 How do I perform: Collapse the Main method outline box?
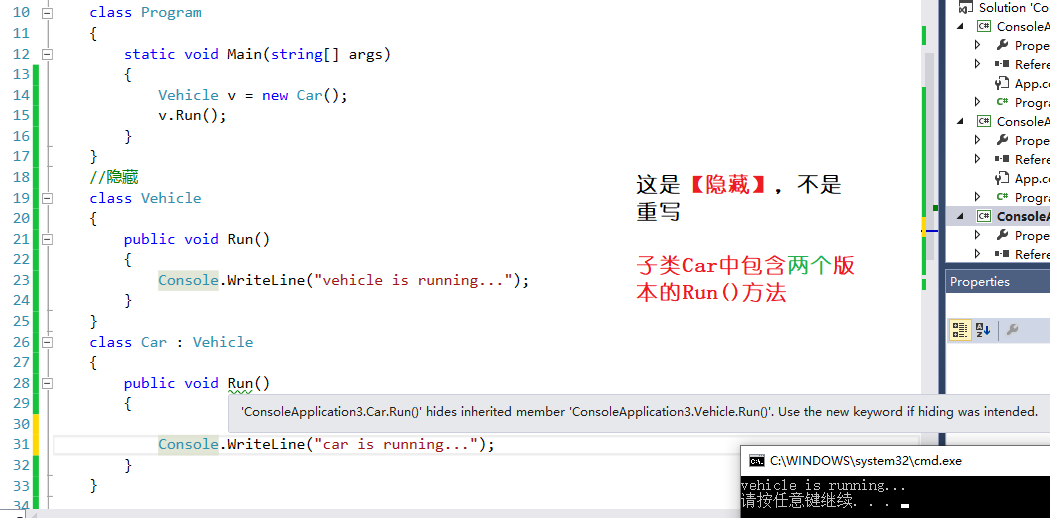tap(46, 54)
